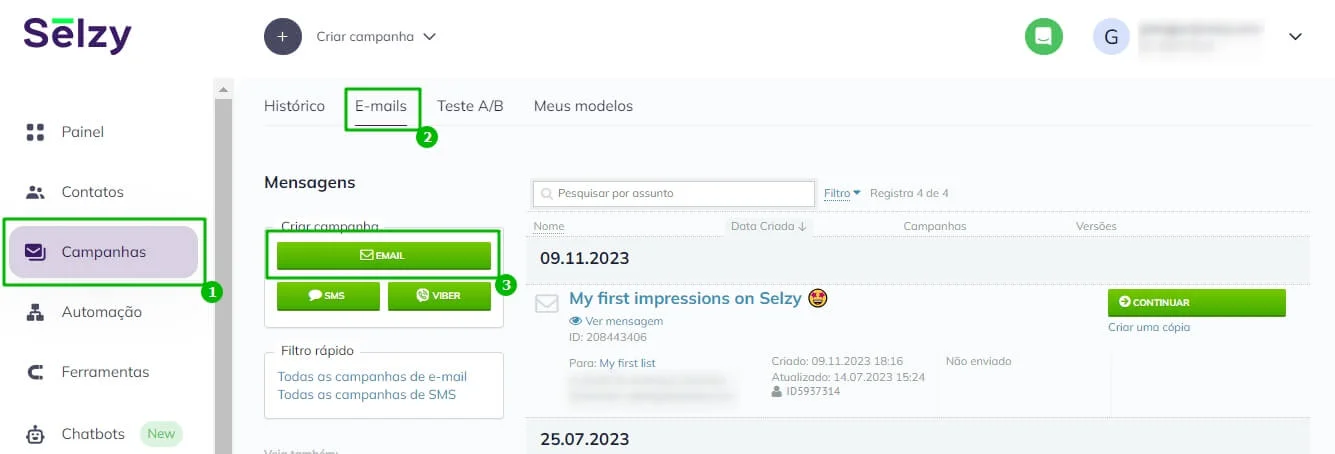Select Campanhas in the sidebar
Image resolution: width=1335 pixels, height=454 pixels.
pyautogui.click(x=104, y=252)
